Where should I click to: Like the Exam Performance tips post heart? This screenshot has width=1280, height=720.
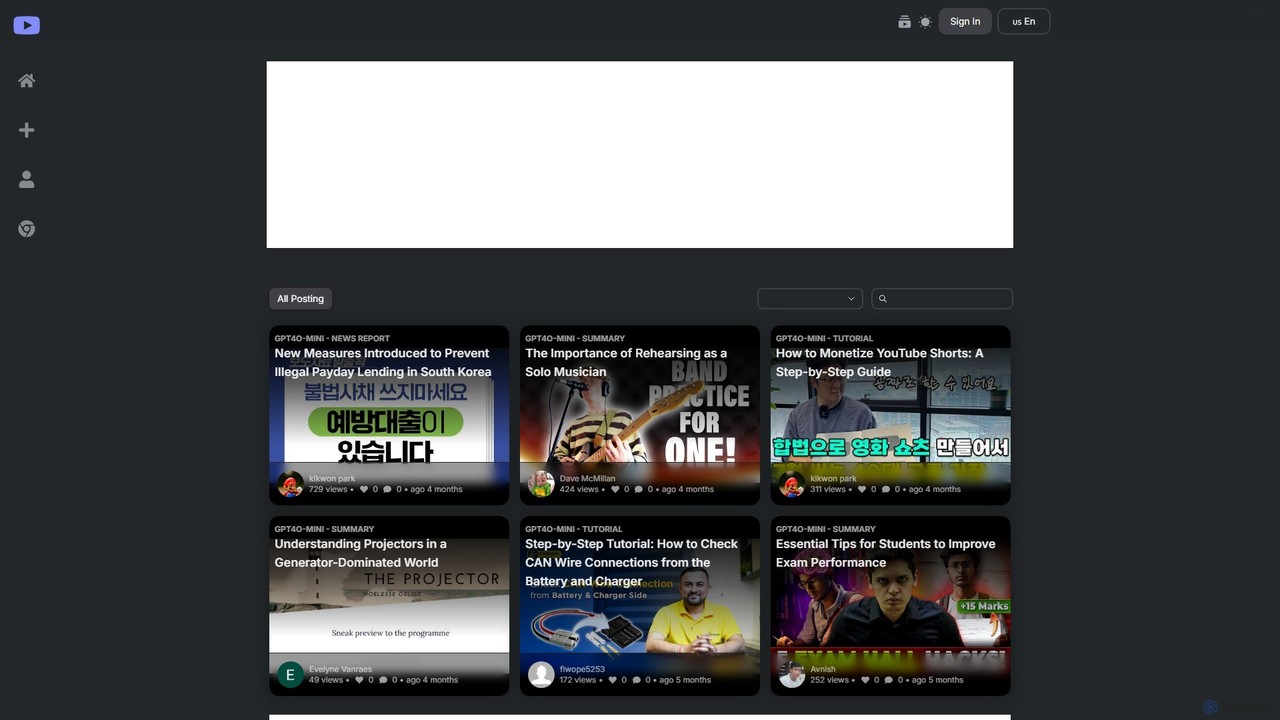point(865,680)
